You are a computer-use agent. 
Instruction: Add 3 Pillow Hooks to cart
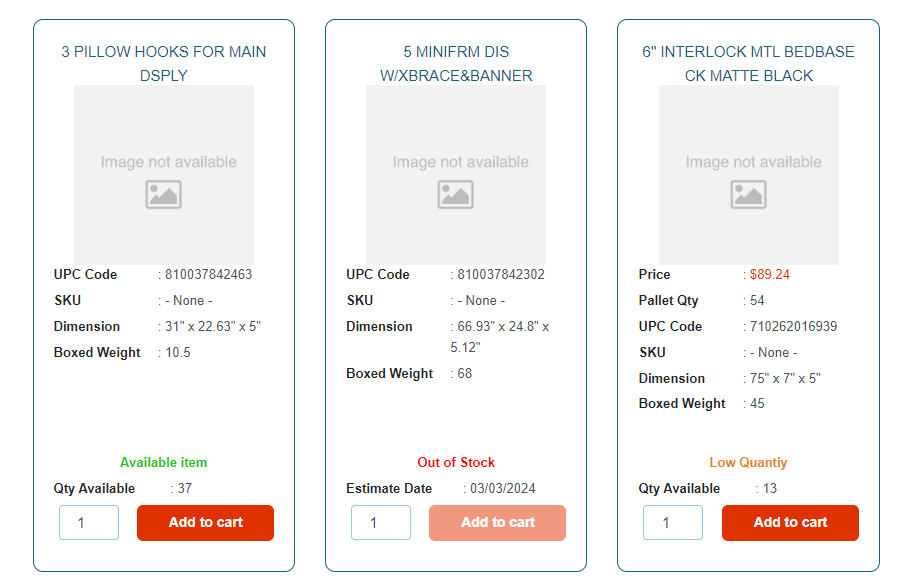click(x=205, y=522)
